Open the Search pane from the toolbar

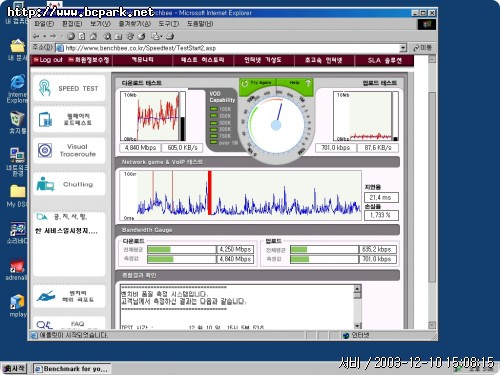(107, 36)
